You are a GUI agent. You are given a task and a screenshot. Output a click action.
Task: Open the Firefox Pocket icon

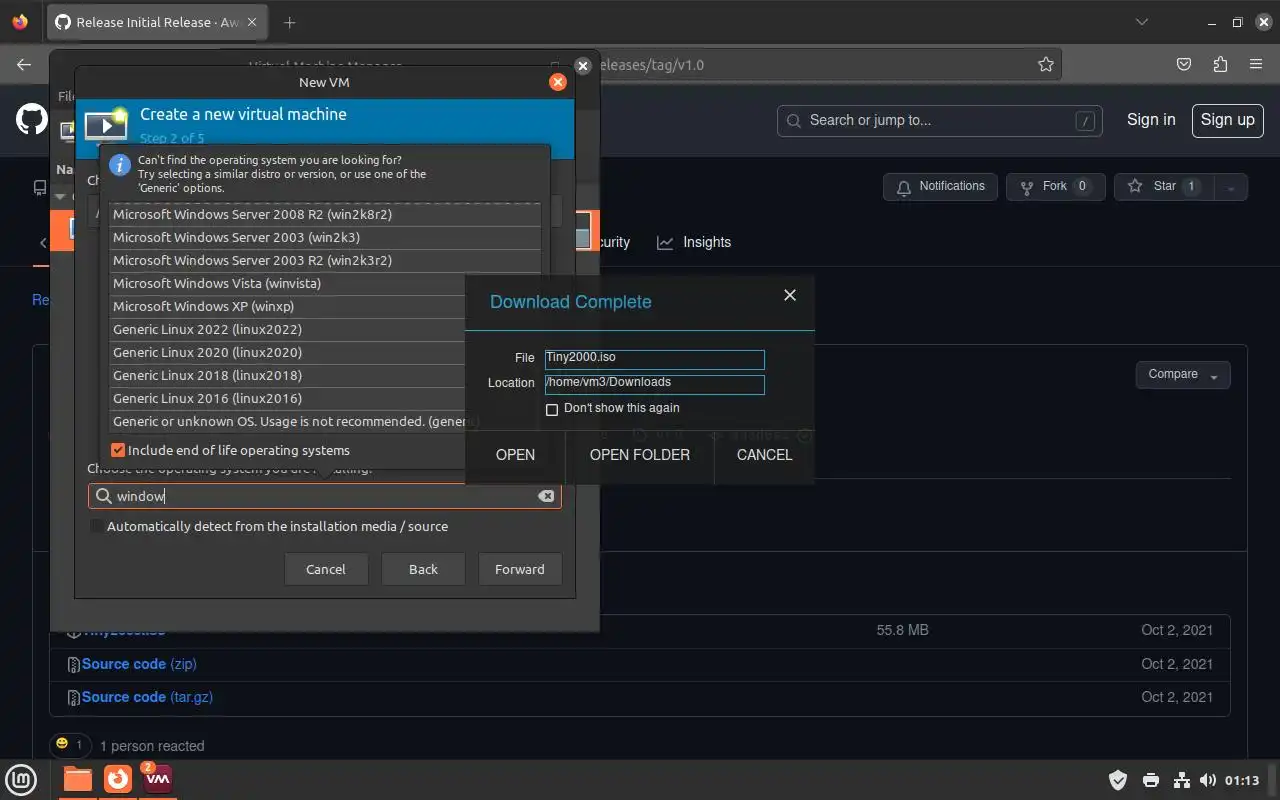(1184, 64)
